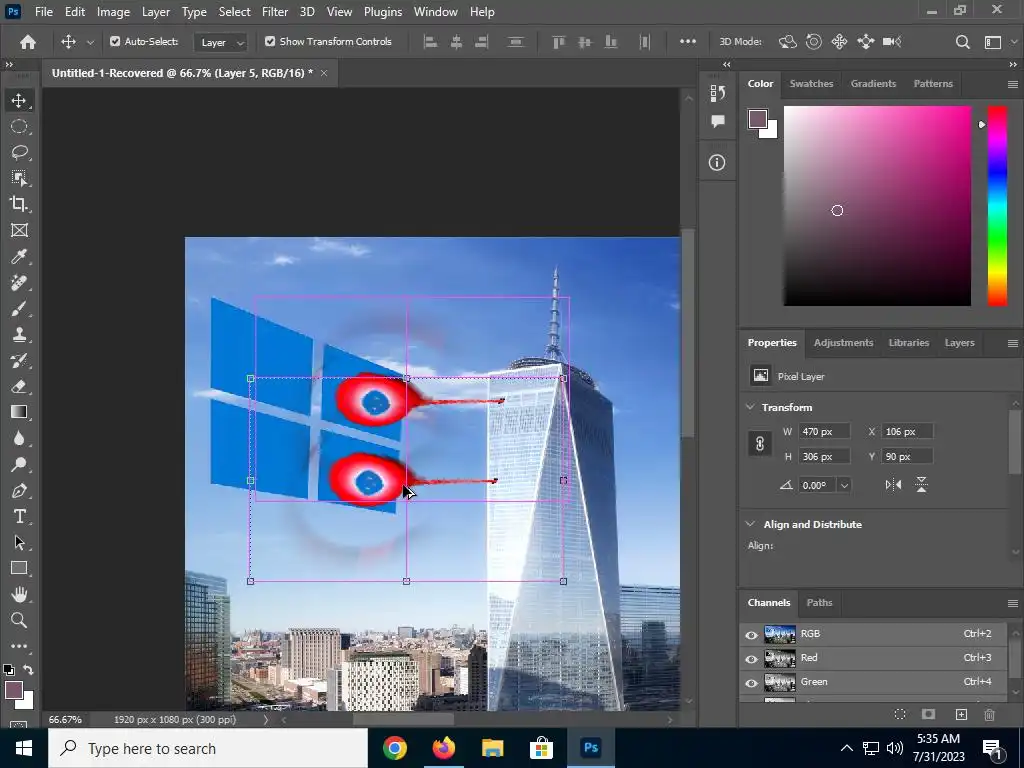Open the Channels panel menu

click(1013, 603)
